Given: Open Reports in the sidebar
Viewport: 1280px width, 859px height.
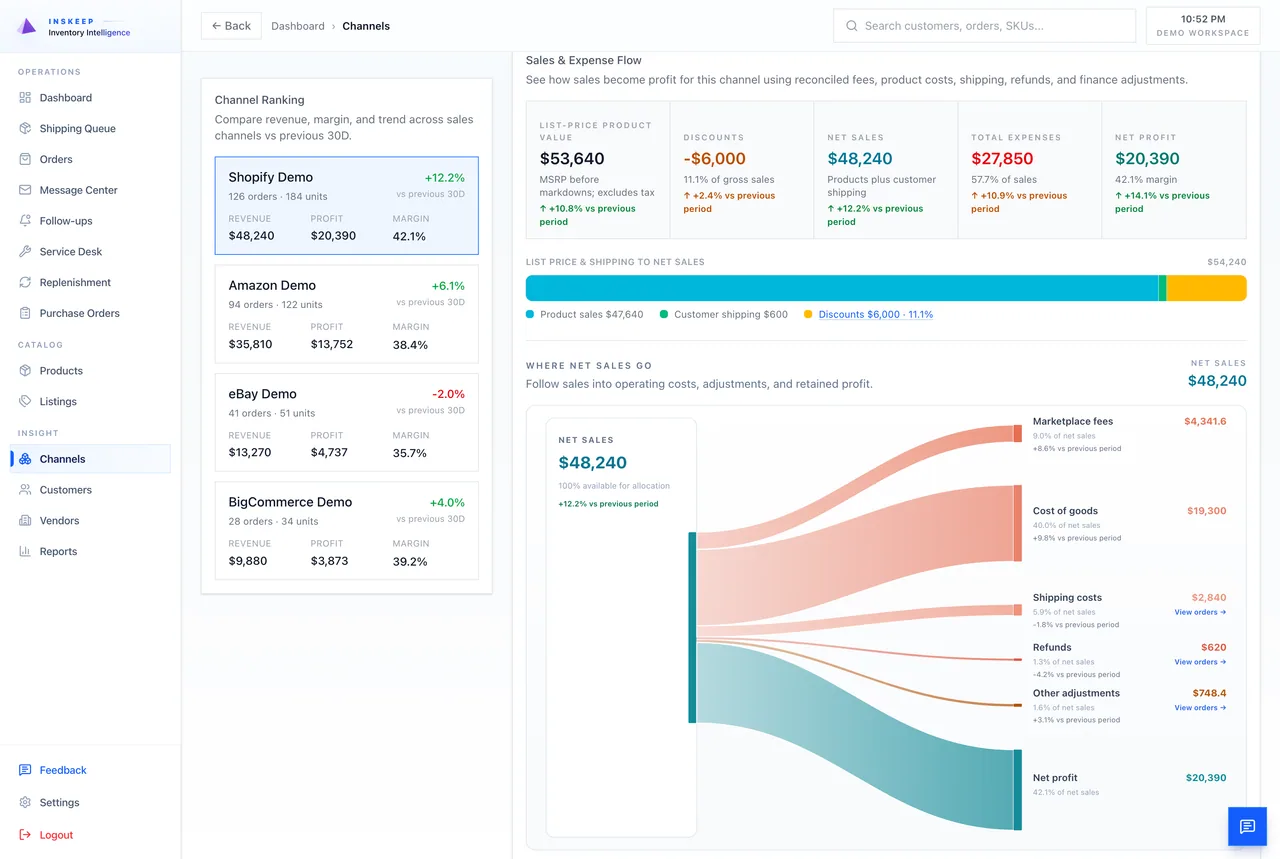Looking at the screenshot, I should click(90, 551).
